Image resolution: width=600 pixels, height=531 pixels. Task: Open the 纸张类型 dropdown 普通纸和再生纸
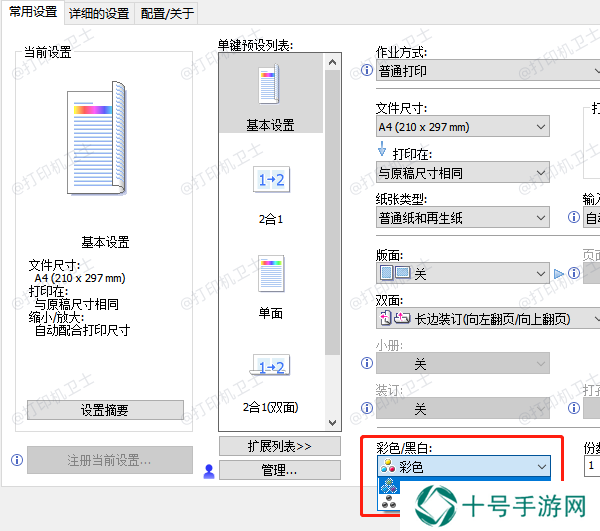click(463, 217)
